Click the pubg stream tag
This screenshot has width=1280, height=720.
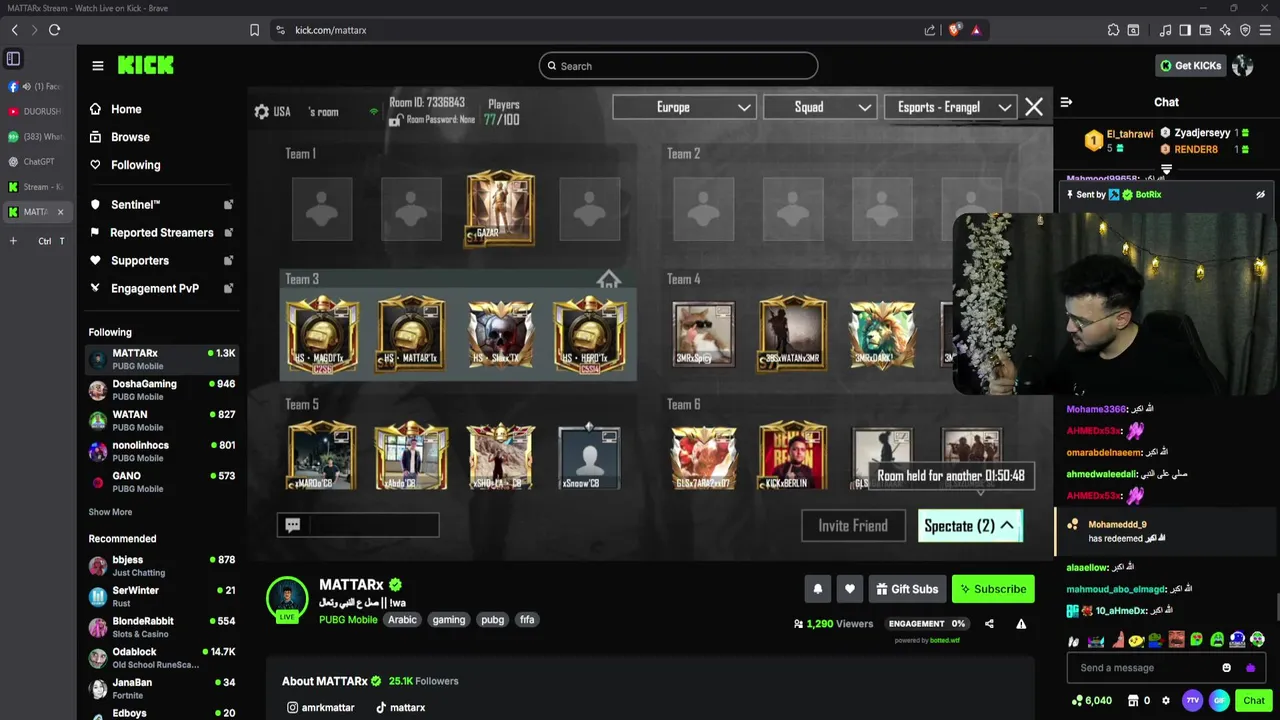point(493,620)
